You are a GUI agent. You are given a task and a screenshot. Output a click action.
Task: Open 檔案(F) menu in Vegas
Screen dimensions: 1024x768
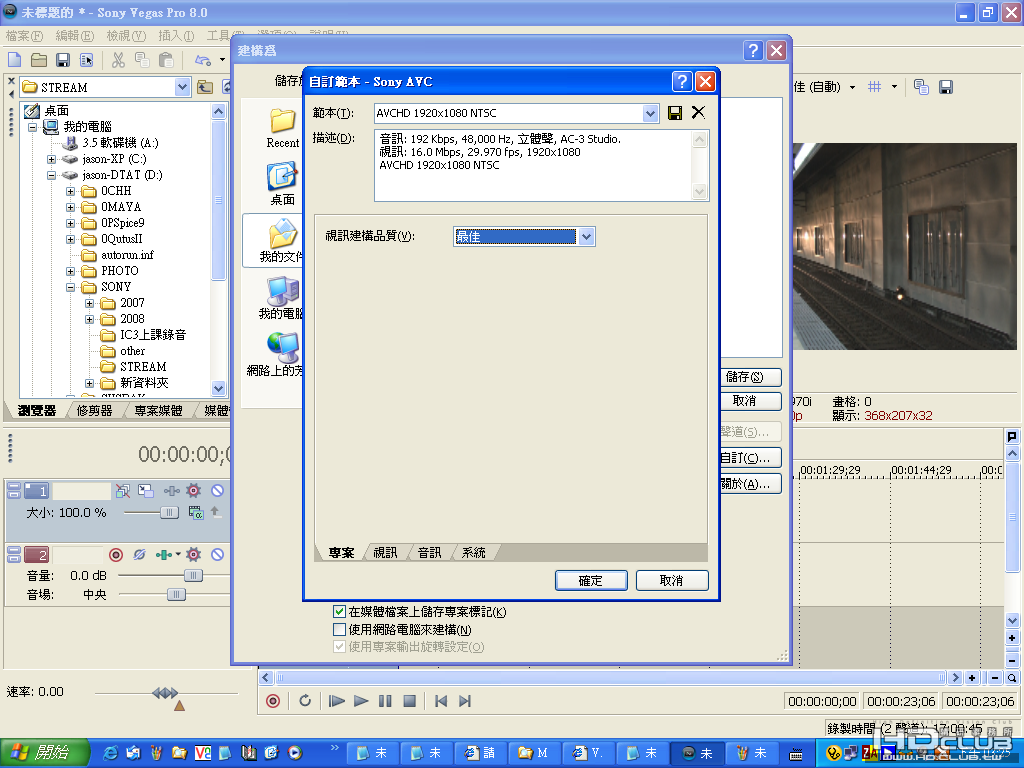pos(24,36)
